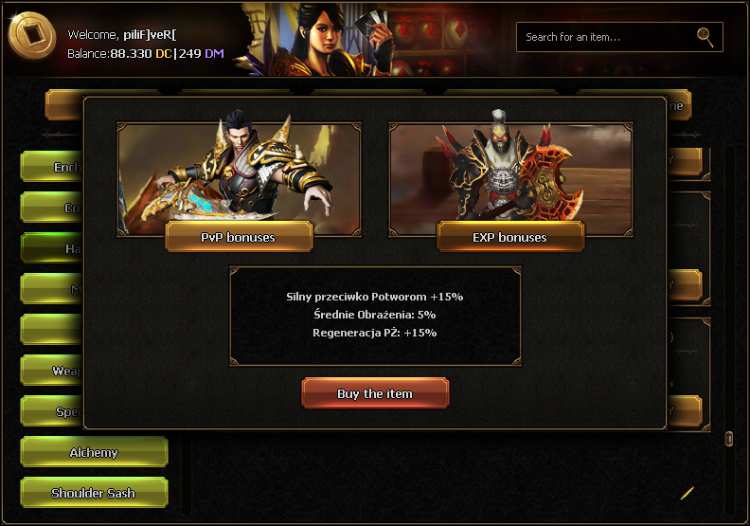Open the partially hidden Enchant category
This screenshot has width=750, height=526.
click(52, 167)
